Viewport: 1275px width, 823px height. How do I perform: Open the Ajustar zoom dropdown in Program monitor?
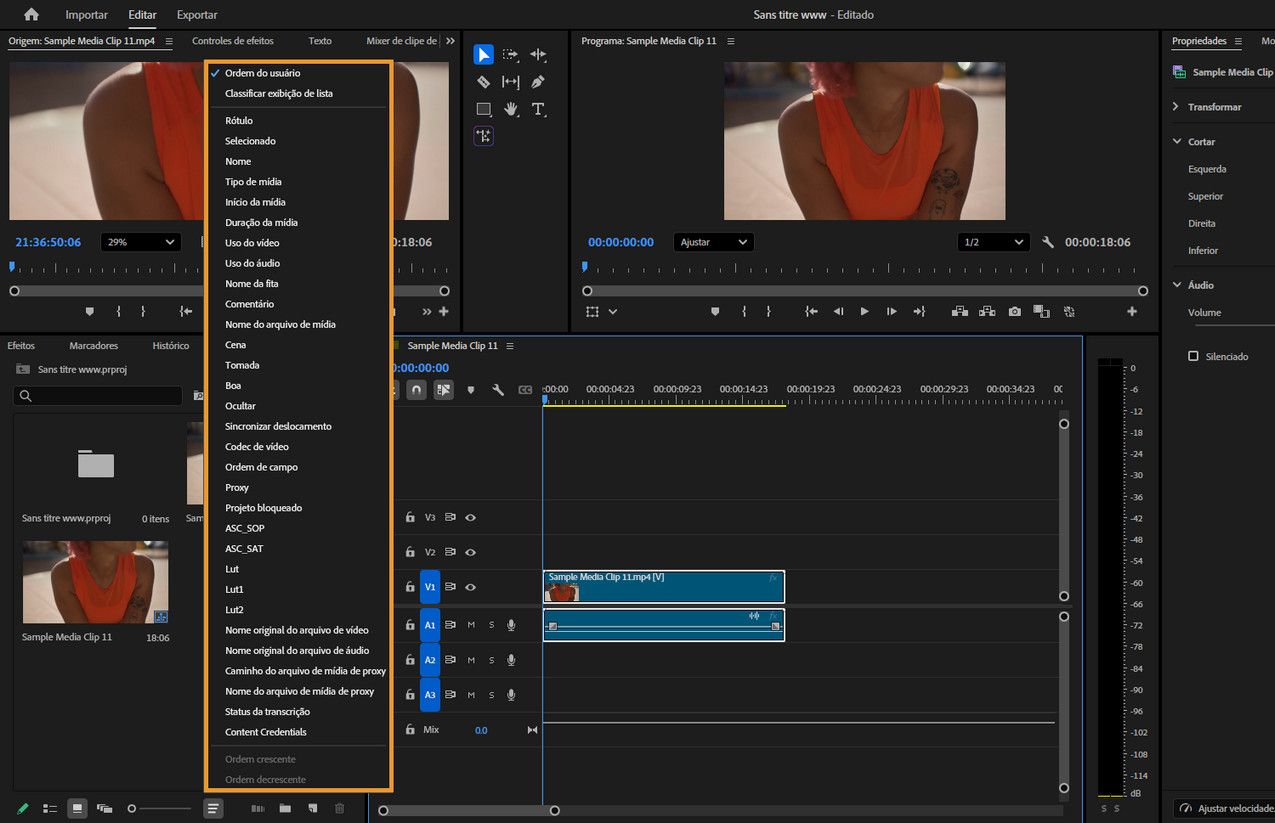(713, 241)
